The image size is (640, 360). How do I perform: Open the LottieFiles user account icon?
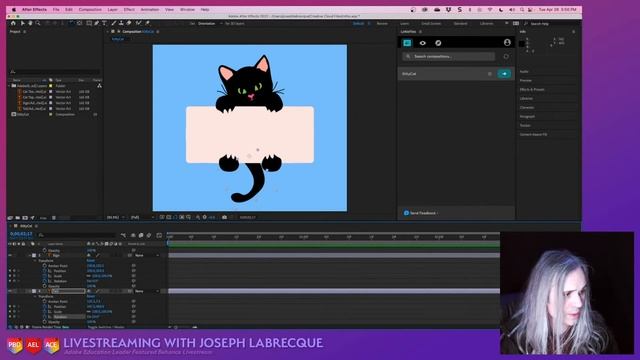507,42
